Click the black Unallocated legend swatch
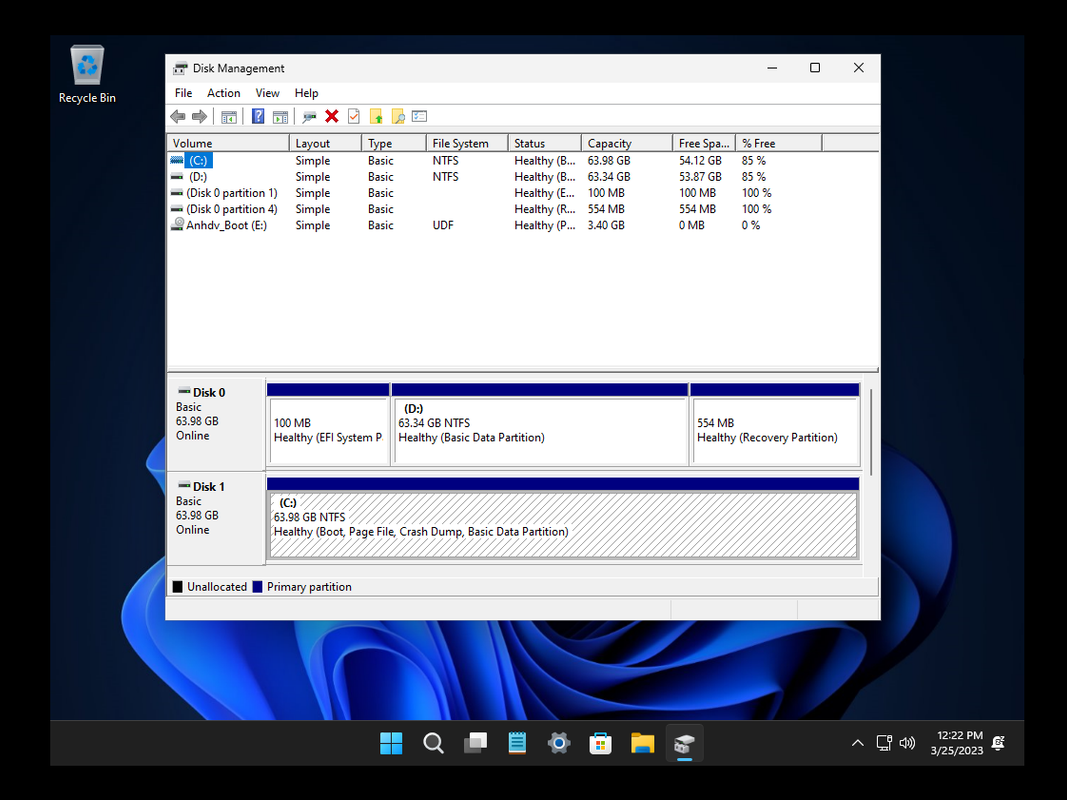The height and width of the screenshot is (800, 1067). pos(178,587)
